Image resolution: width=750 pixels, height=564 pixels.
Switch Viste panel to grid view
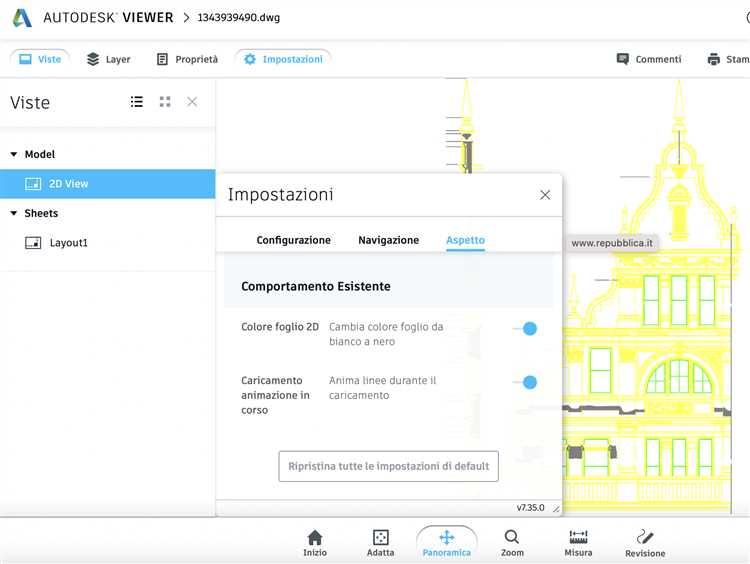coord(165,102)
